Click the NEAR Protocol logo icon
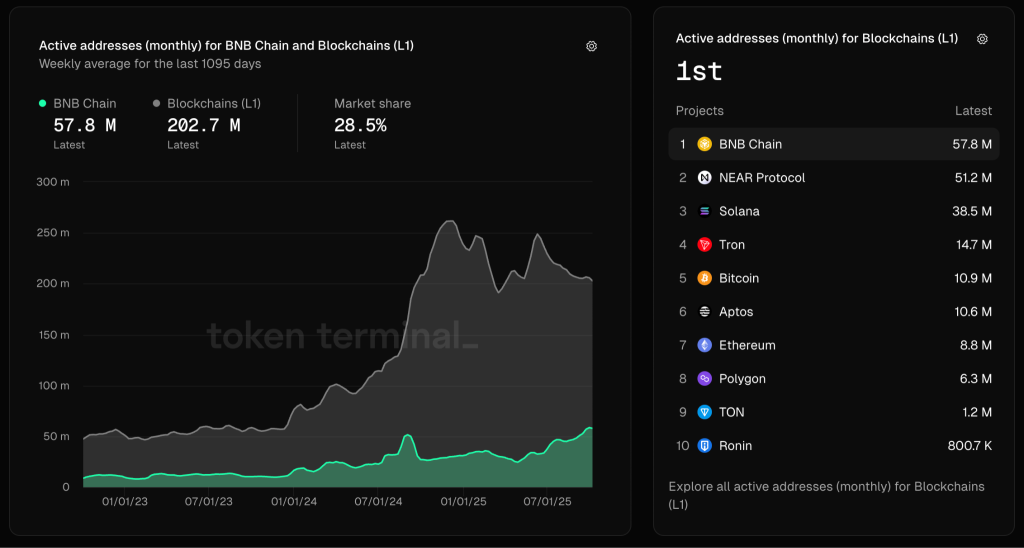The image size is (1024, 548). 705,178
